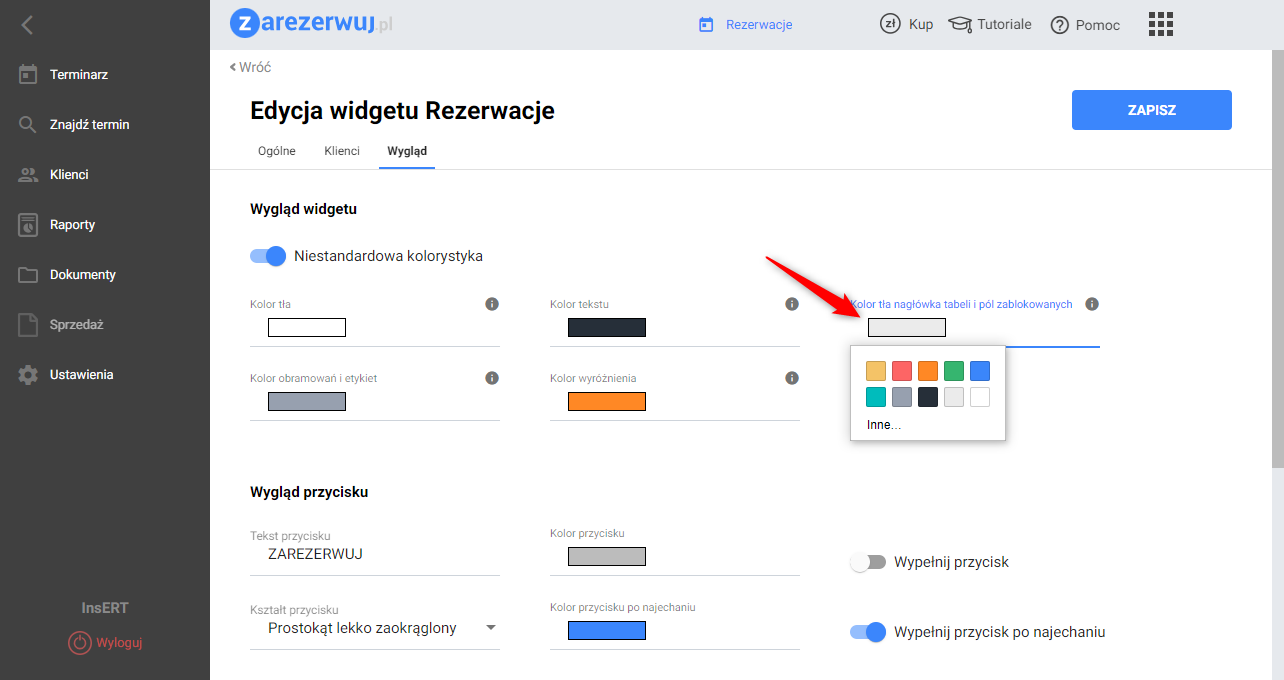Click the Klienci people icon

(x=28, y=174)
